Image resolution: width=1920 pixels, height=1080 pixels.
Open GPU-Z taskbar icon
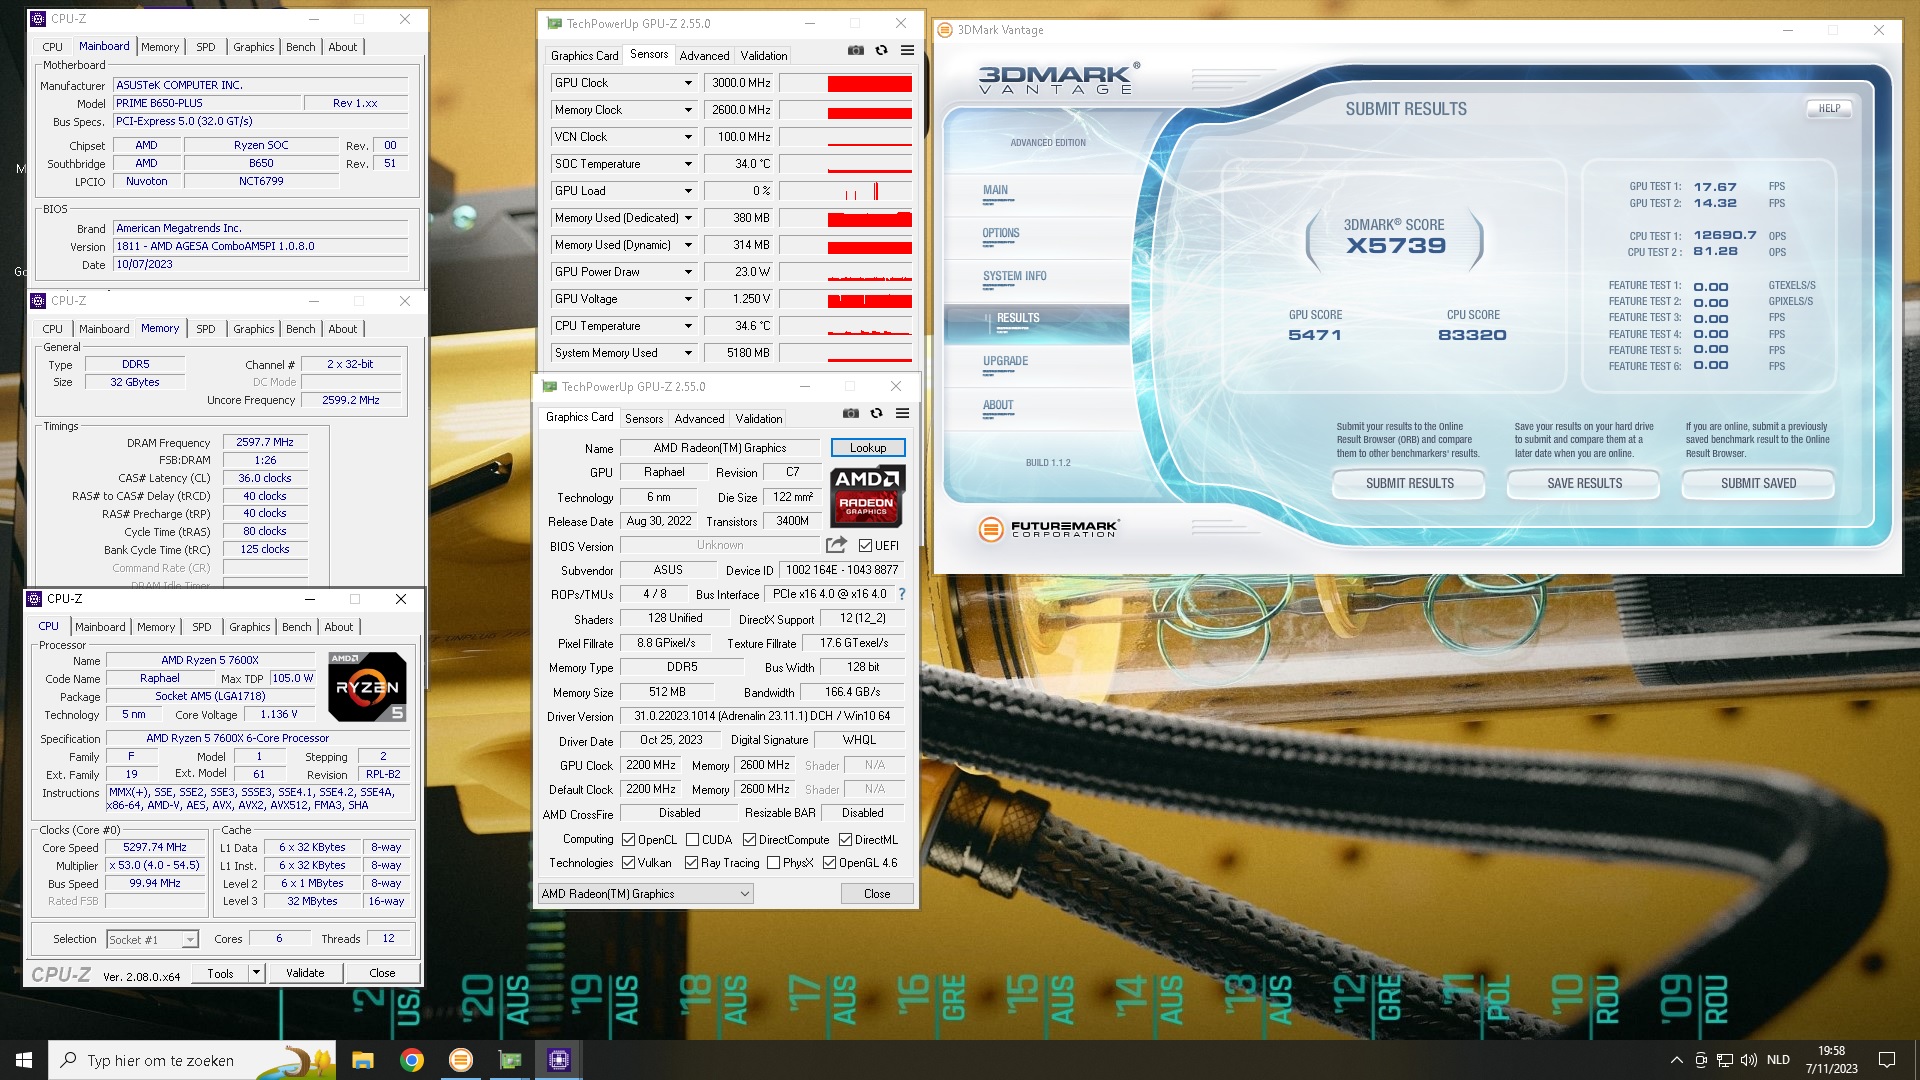click(510, 1060)
